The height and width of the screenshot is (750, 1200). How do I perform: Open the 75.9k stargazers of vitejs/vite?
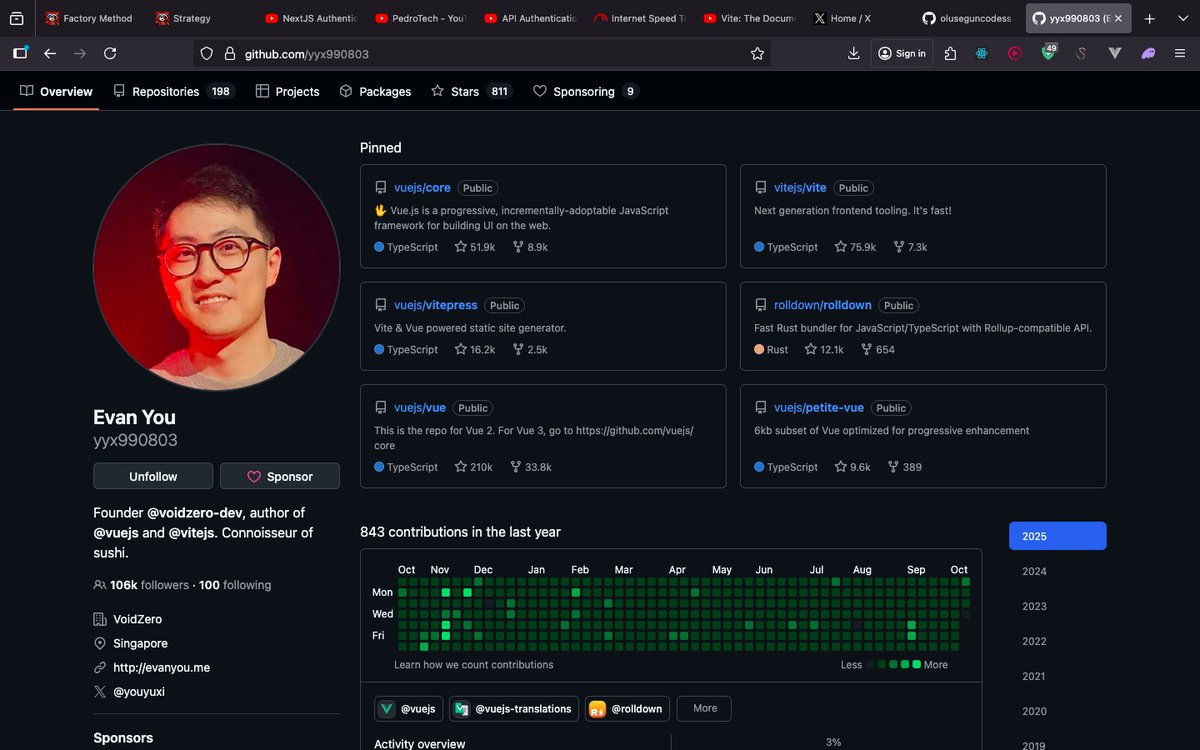click(x=855, y=247)
